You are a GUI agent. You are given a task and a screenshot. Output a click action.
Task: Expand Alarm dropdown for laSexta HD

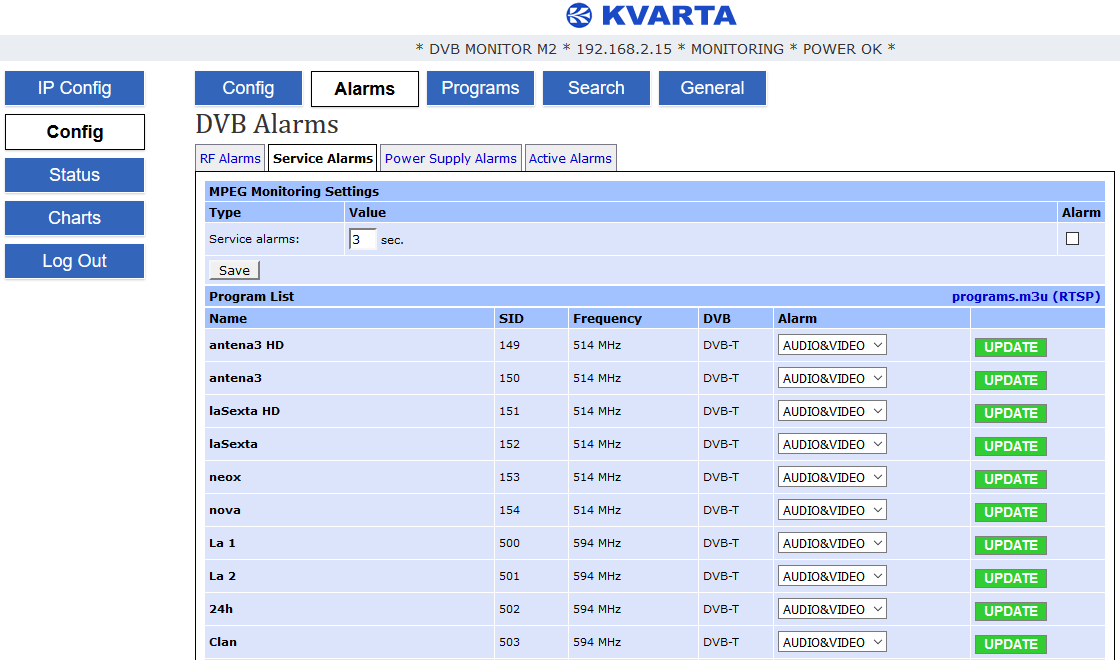832,411
